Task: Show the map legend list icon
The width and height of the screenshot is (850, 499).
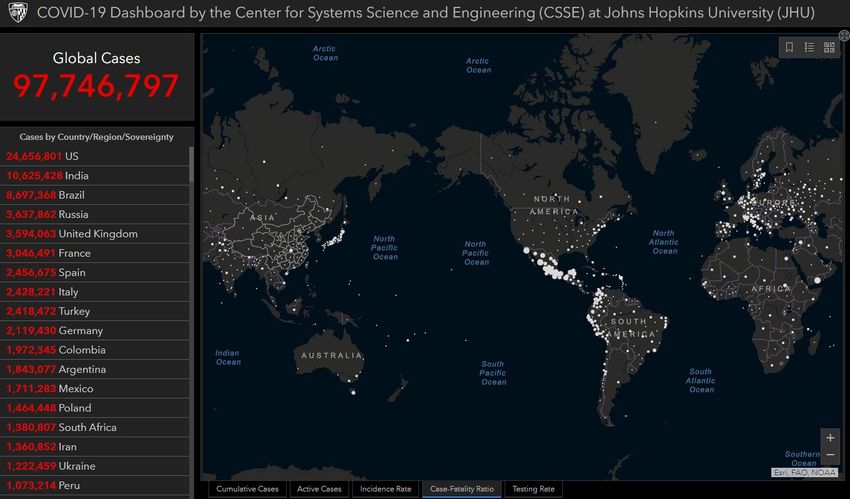Action: (x=809, y=48)
